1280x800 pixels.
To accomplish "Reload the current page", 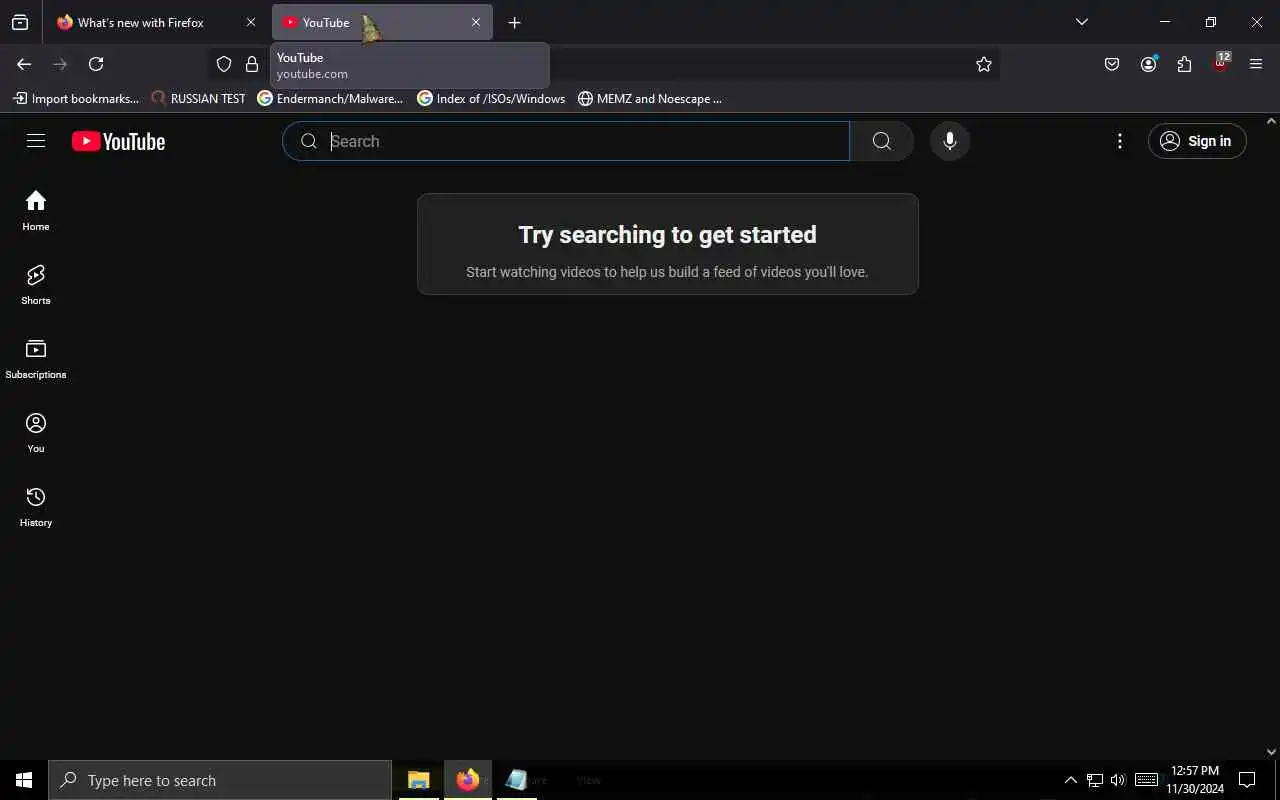I will (96, 64).
